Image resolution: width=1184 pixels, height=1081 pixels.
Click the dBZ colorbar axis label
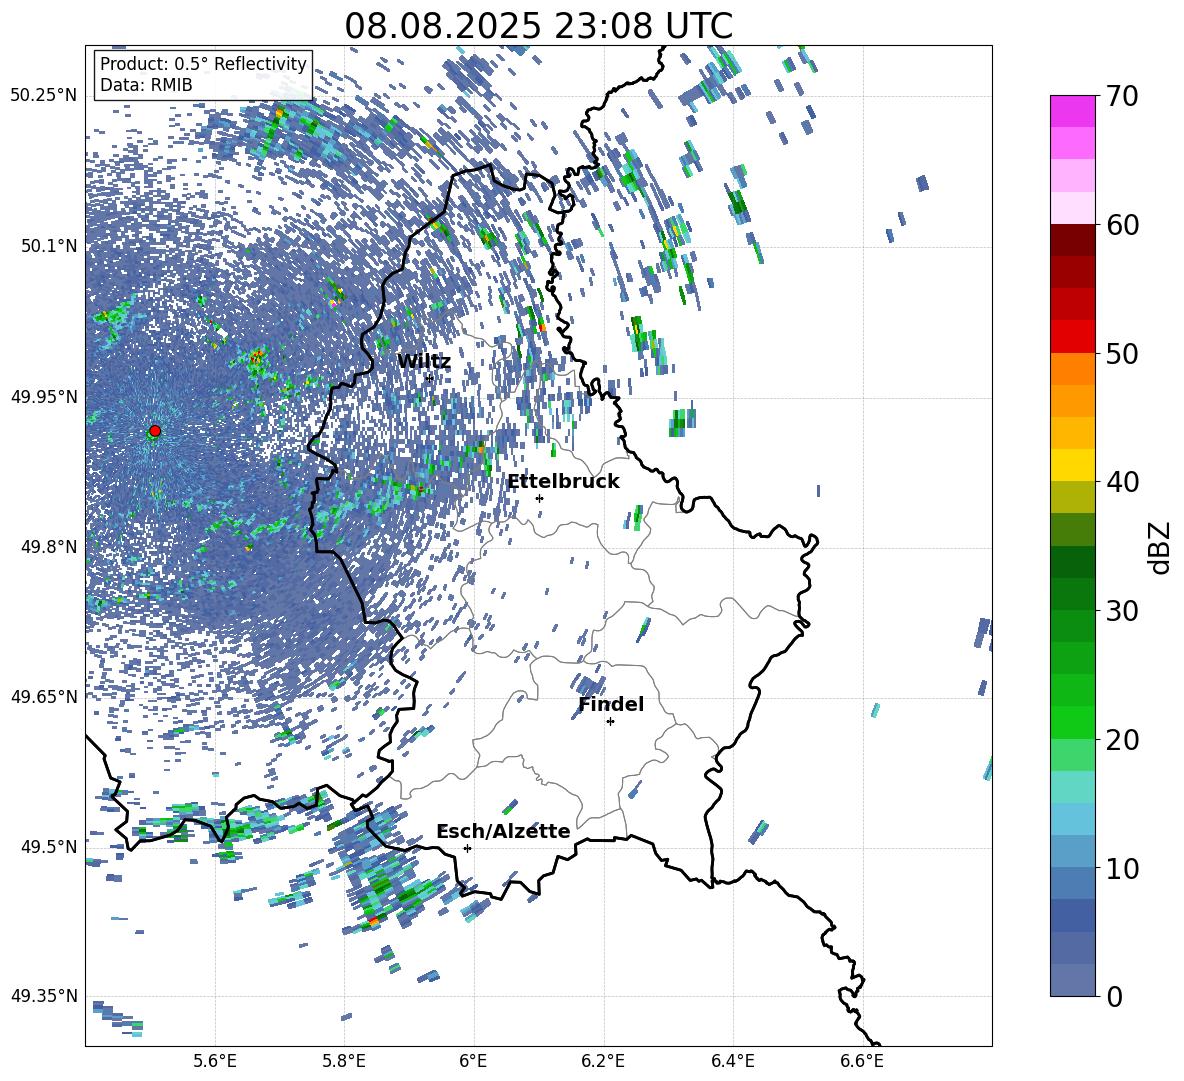(x=1161, y=547)
